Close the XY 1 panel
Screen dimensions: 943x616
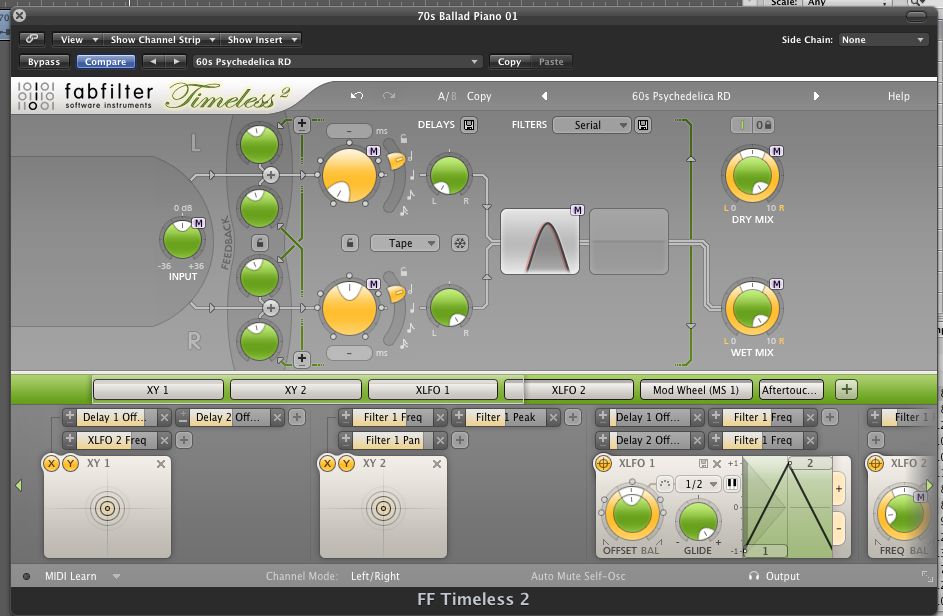pos(161,464)
